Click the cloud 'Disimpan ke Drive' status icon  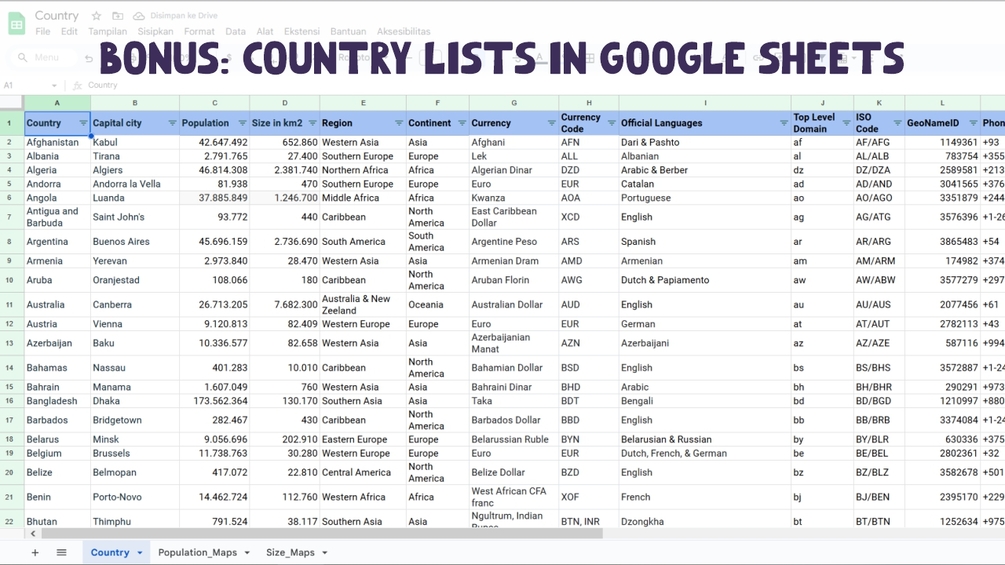click(138, 15)
